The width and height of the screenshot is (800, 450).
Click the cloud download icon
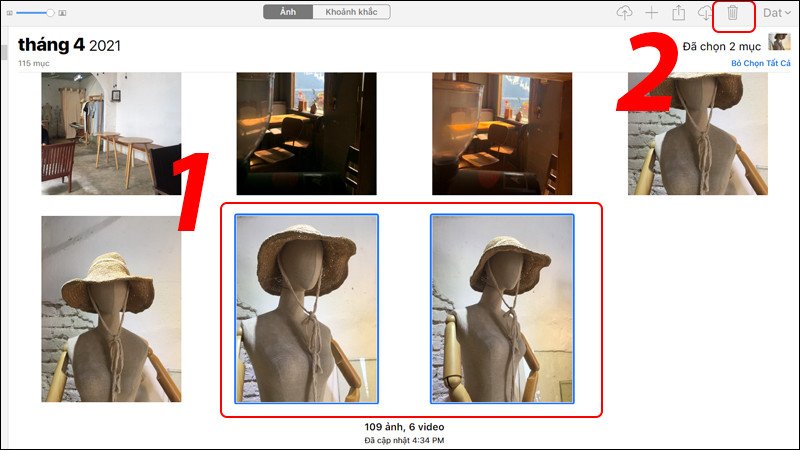705,13
